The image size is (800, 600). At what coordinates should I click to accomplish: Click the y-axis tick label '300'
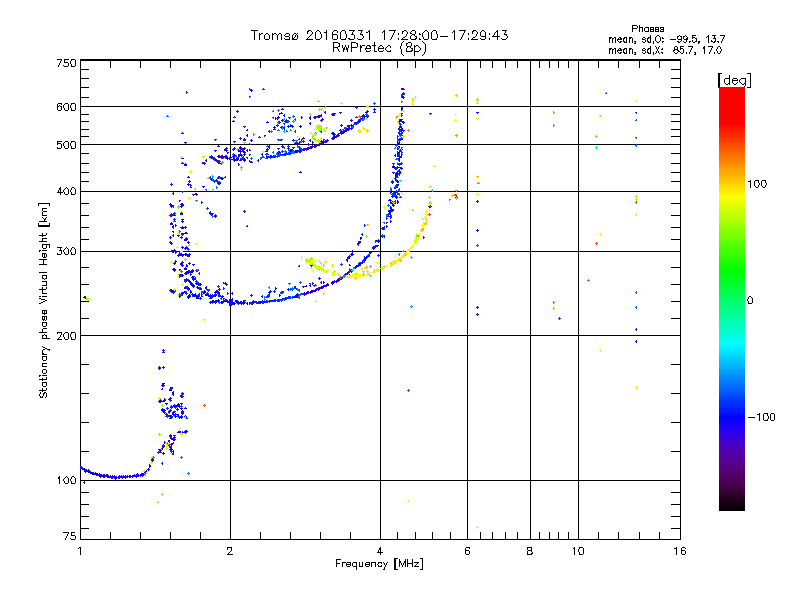pyautogui.click(x=66, y=251)
